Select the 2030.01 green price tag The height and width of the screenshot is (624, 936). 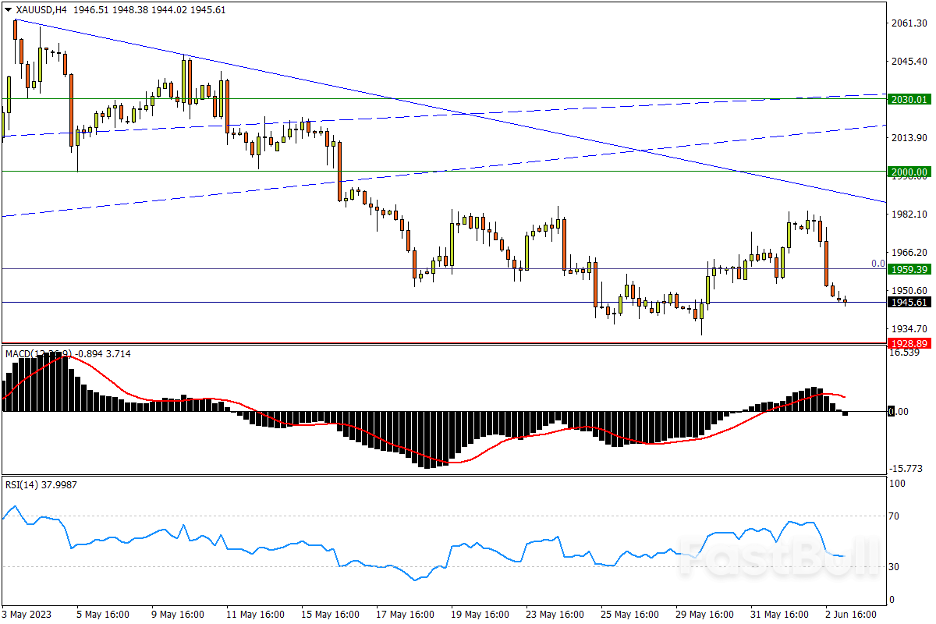pyautogui.click(x=909, y=99)
